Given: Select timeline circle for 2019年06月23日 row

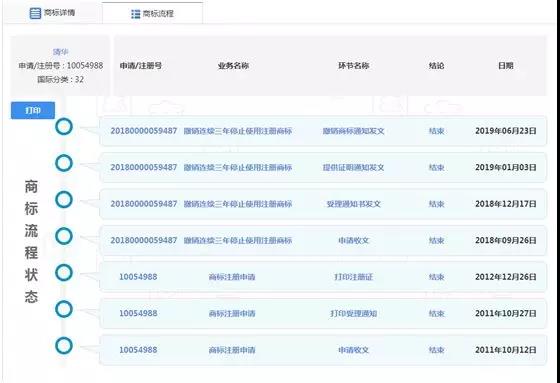Looking at the screenshot, I should 64,126.
